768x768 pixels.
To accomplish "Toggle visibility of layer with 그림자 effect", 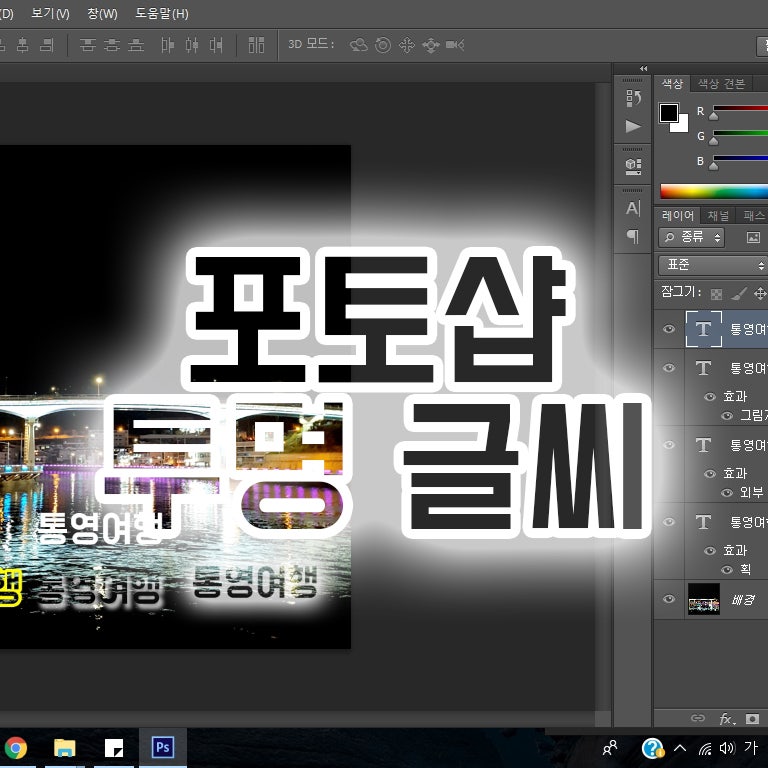I will point(669,368).
